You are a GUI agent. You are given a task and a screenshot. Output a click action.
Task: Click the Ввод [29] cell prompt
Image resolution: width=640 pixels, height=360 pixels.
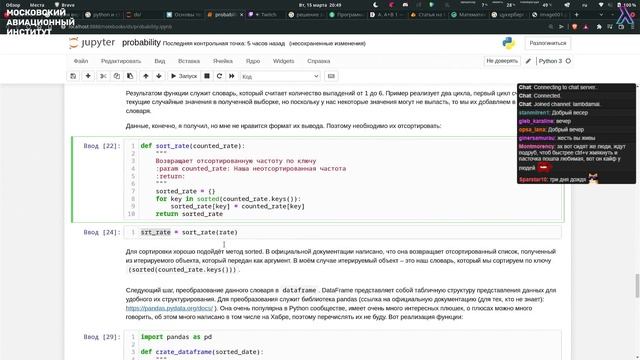pos(102,337)
